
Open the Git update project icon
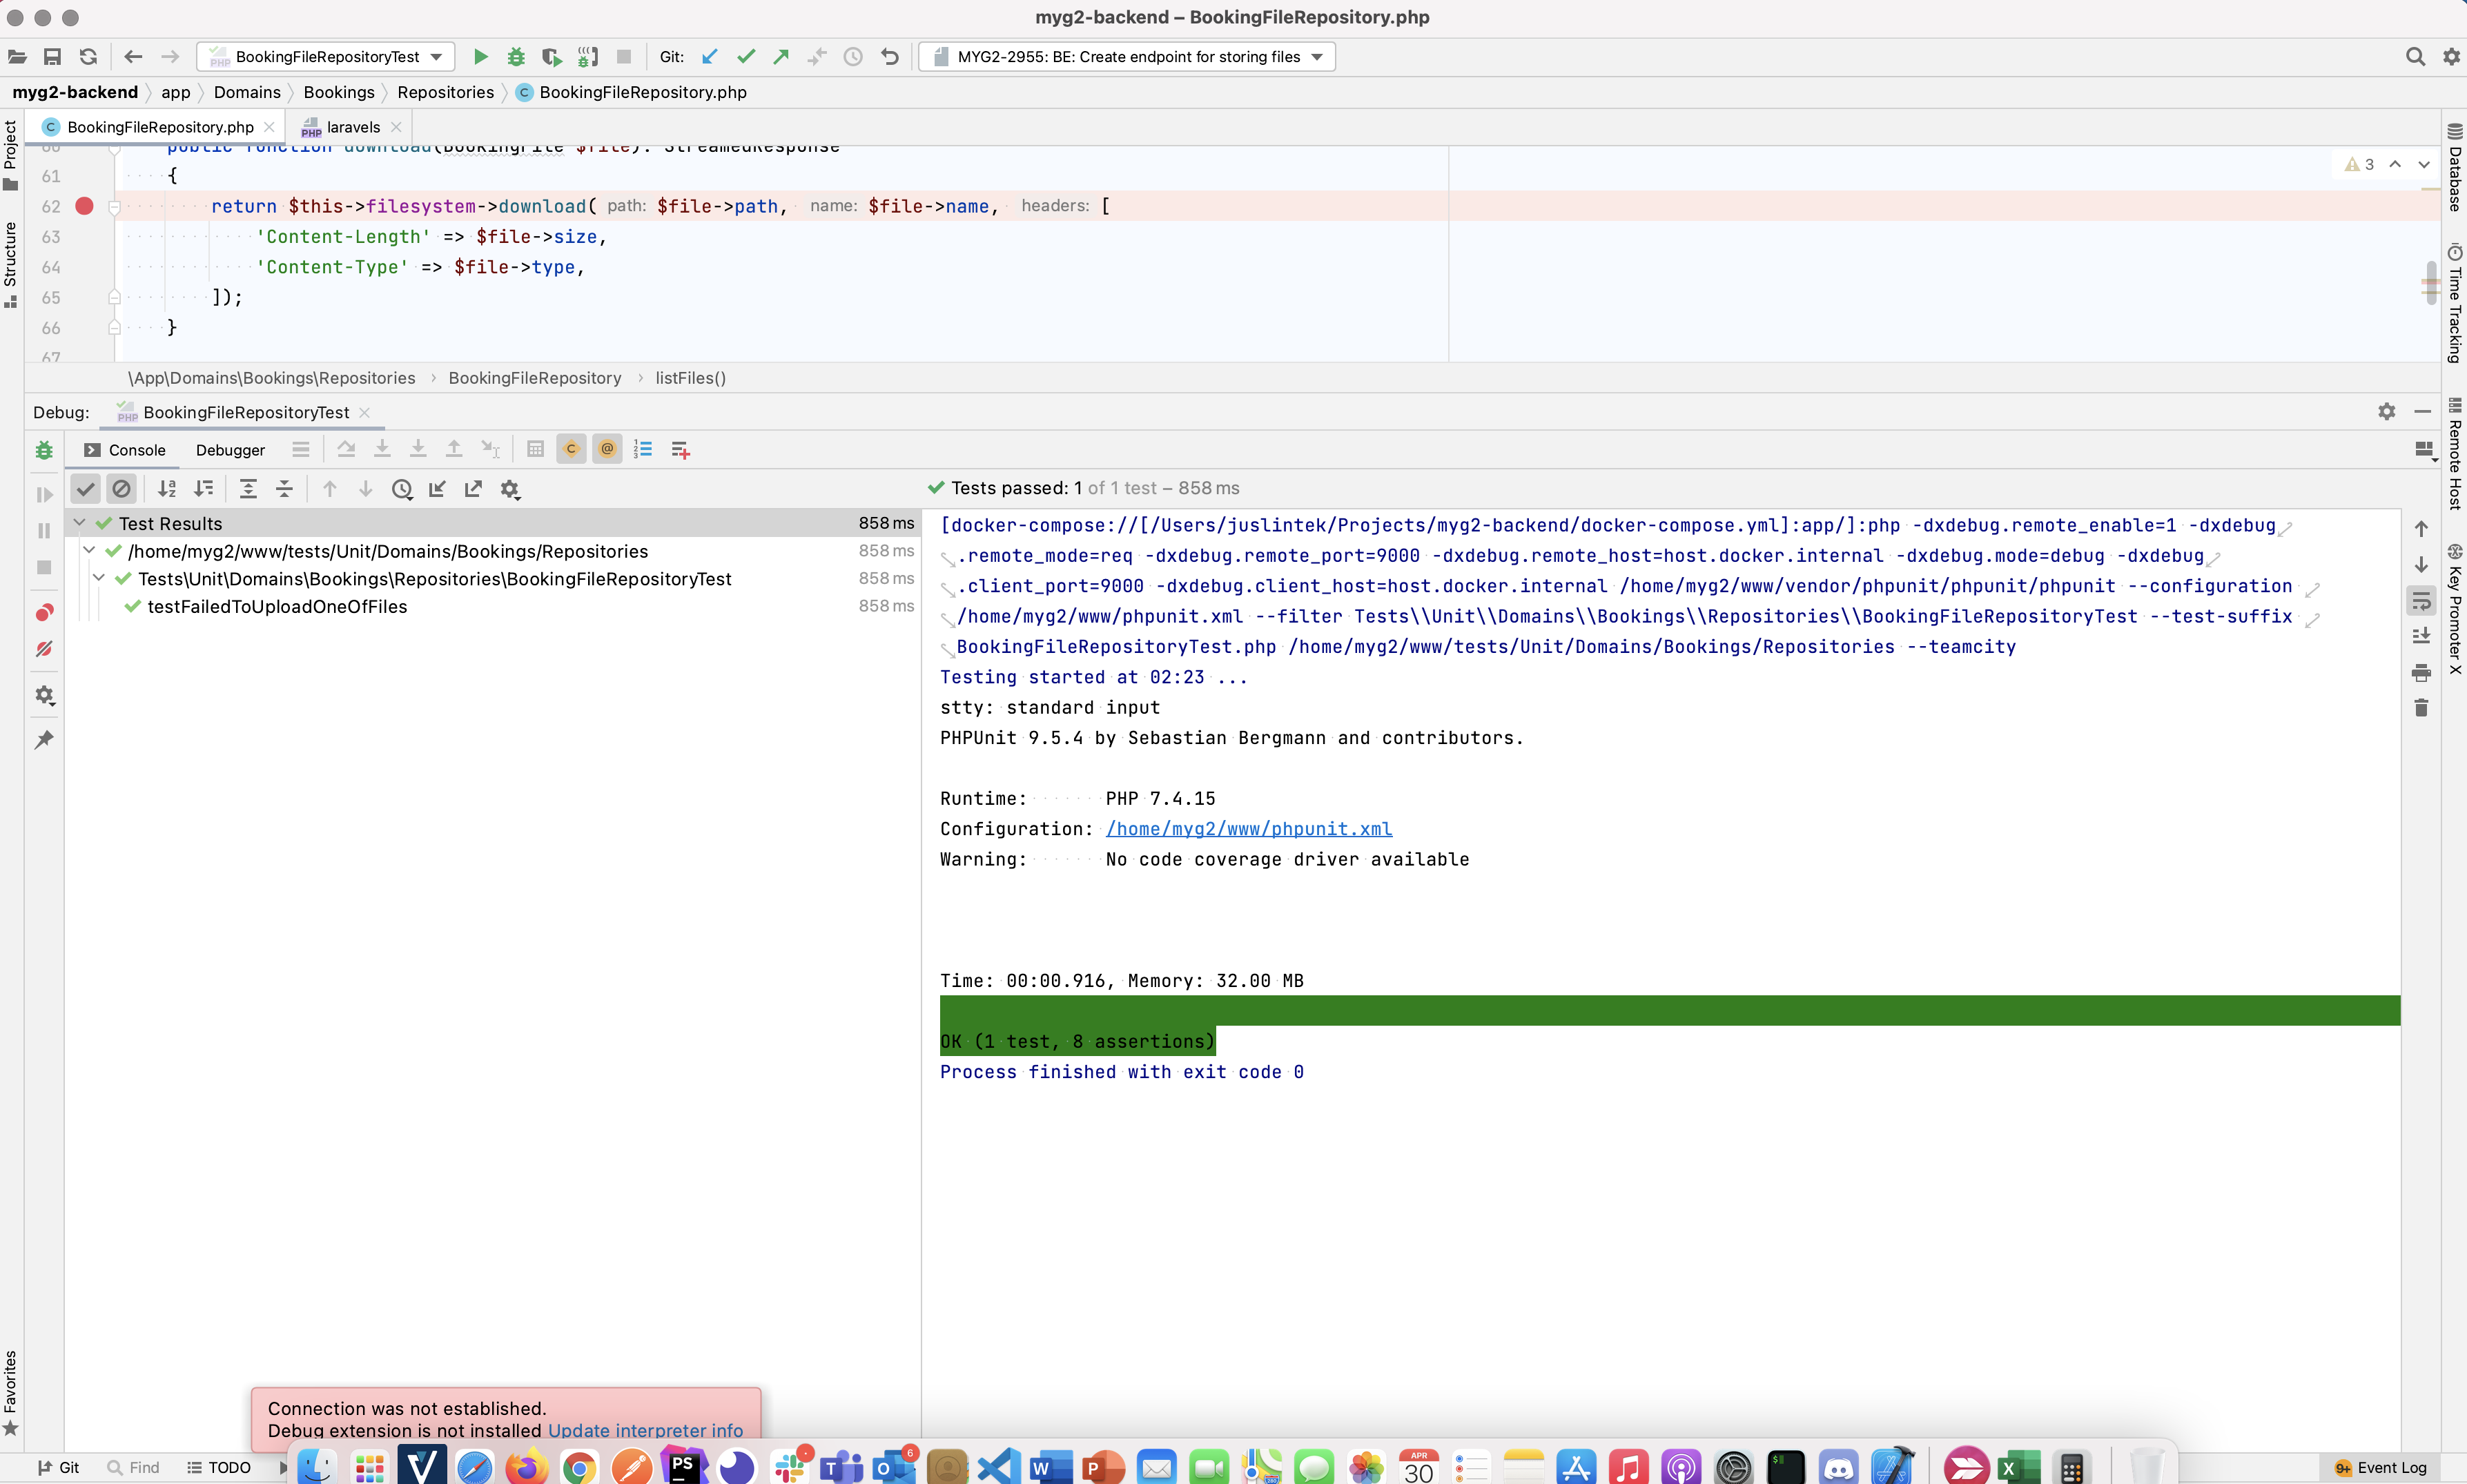point(709,57)
